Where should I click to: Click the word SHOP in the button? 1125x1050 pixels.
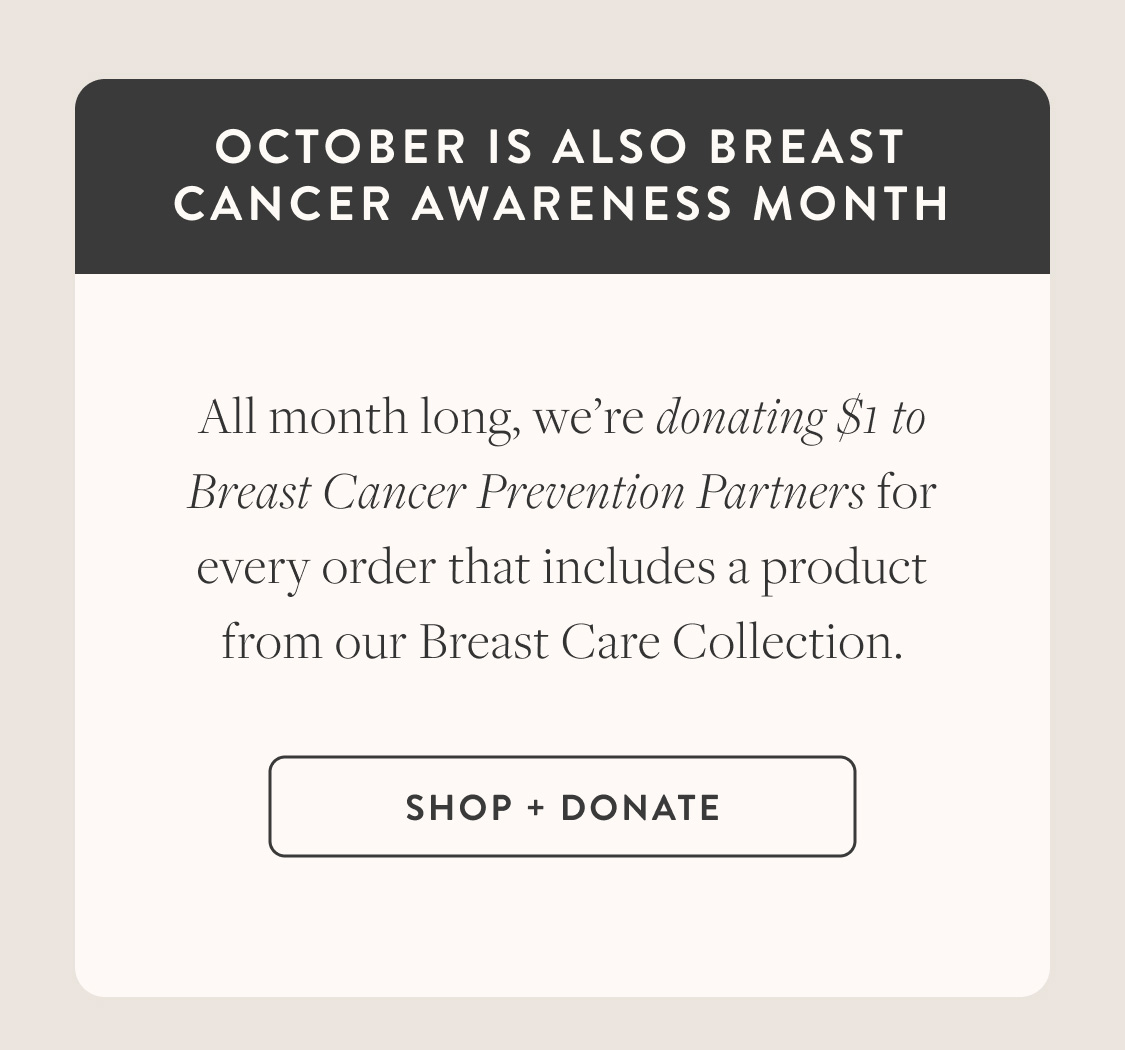coord(459,807)
